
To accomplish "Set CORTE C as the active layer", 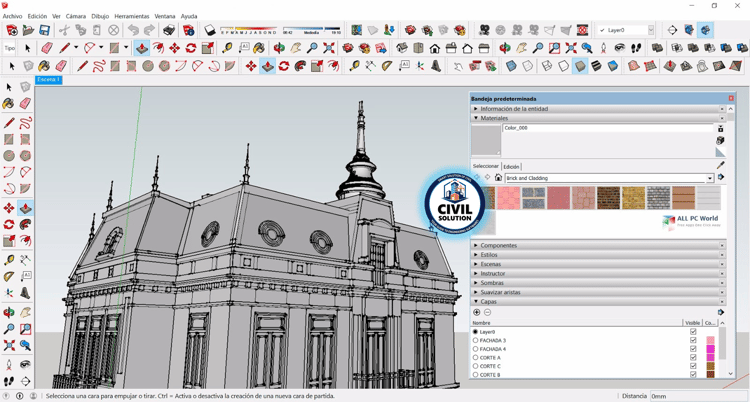I will [475, 366].
